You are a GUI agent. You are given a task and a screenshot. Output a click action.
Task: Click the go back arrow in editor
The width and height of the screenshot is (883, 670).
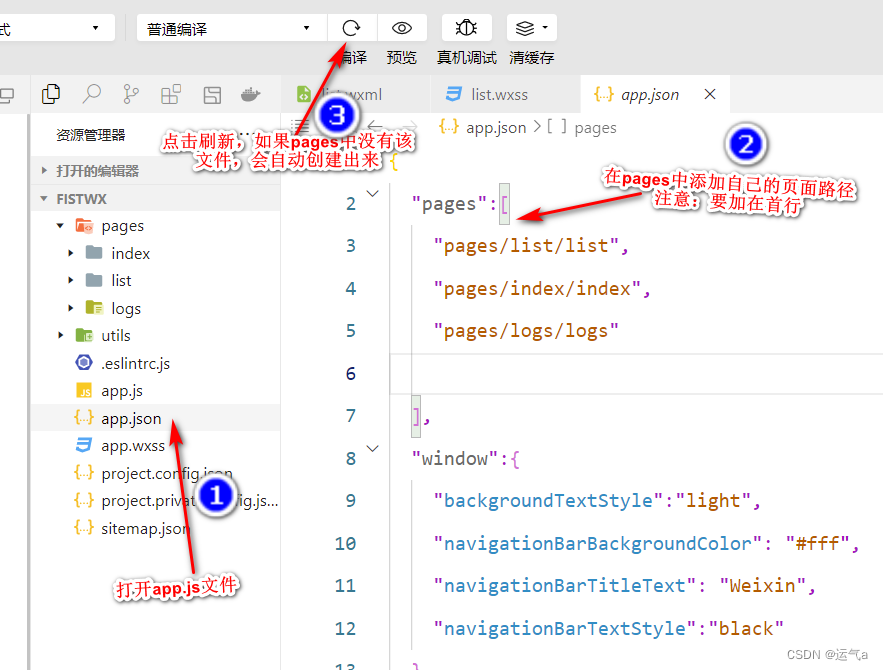(375, 126)
